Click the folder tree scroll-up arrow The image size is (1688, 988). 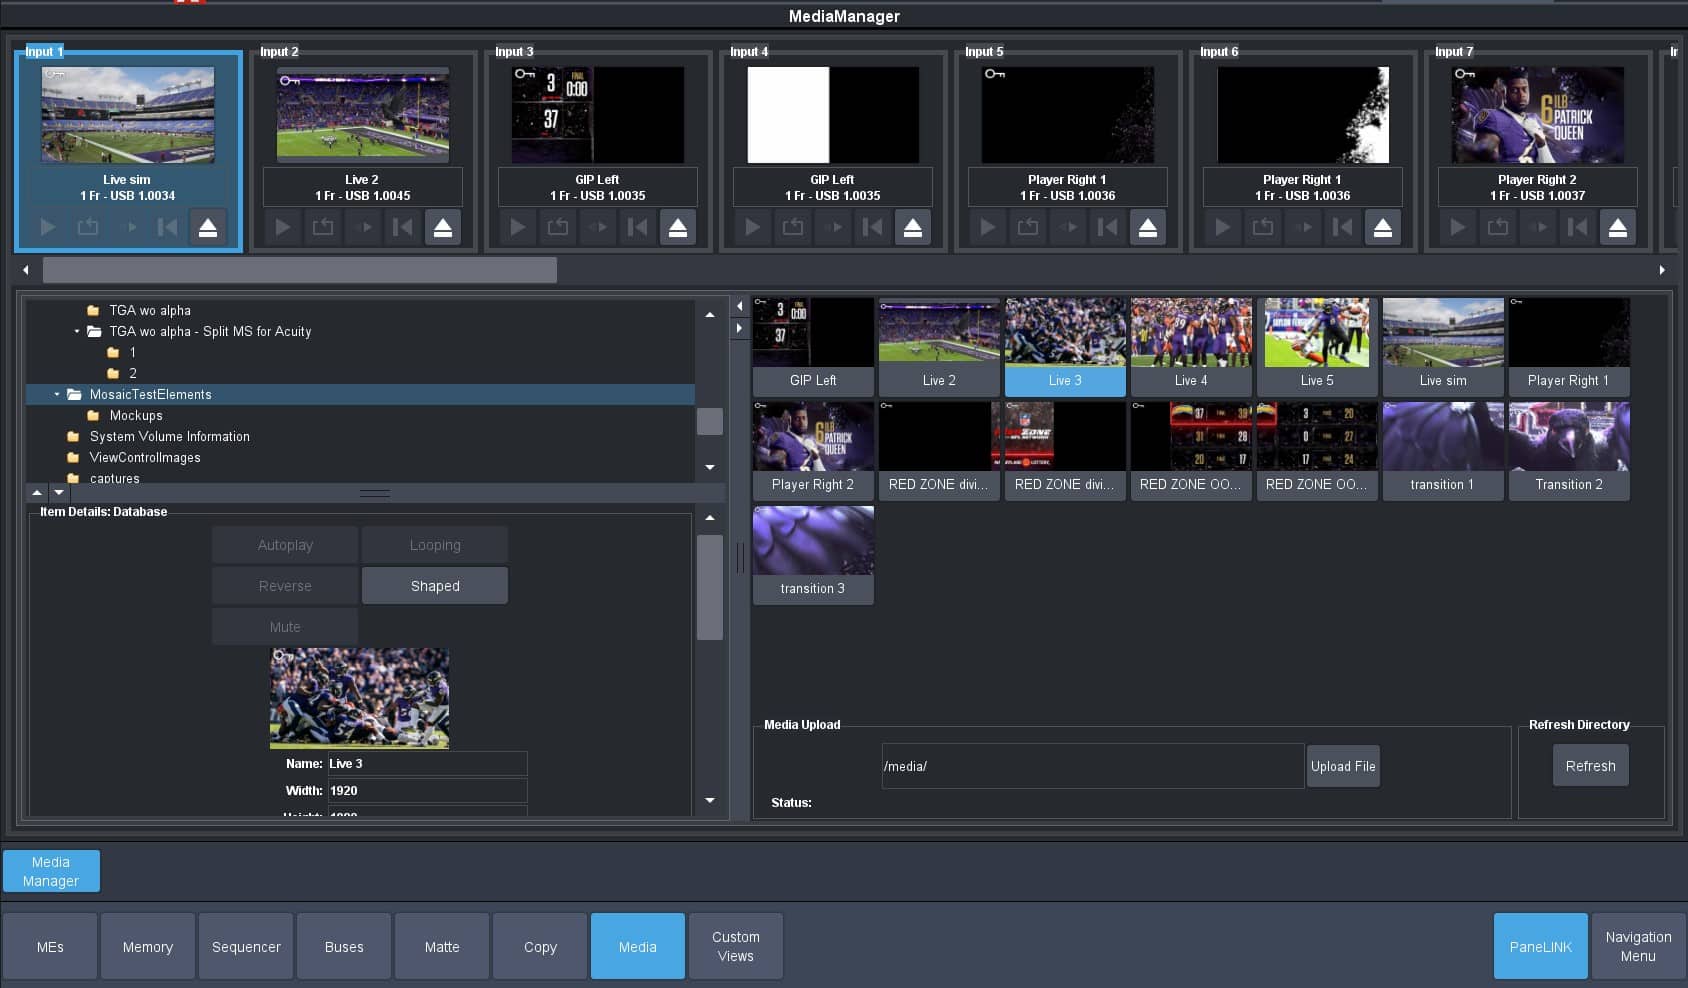pos(710,314)
